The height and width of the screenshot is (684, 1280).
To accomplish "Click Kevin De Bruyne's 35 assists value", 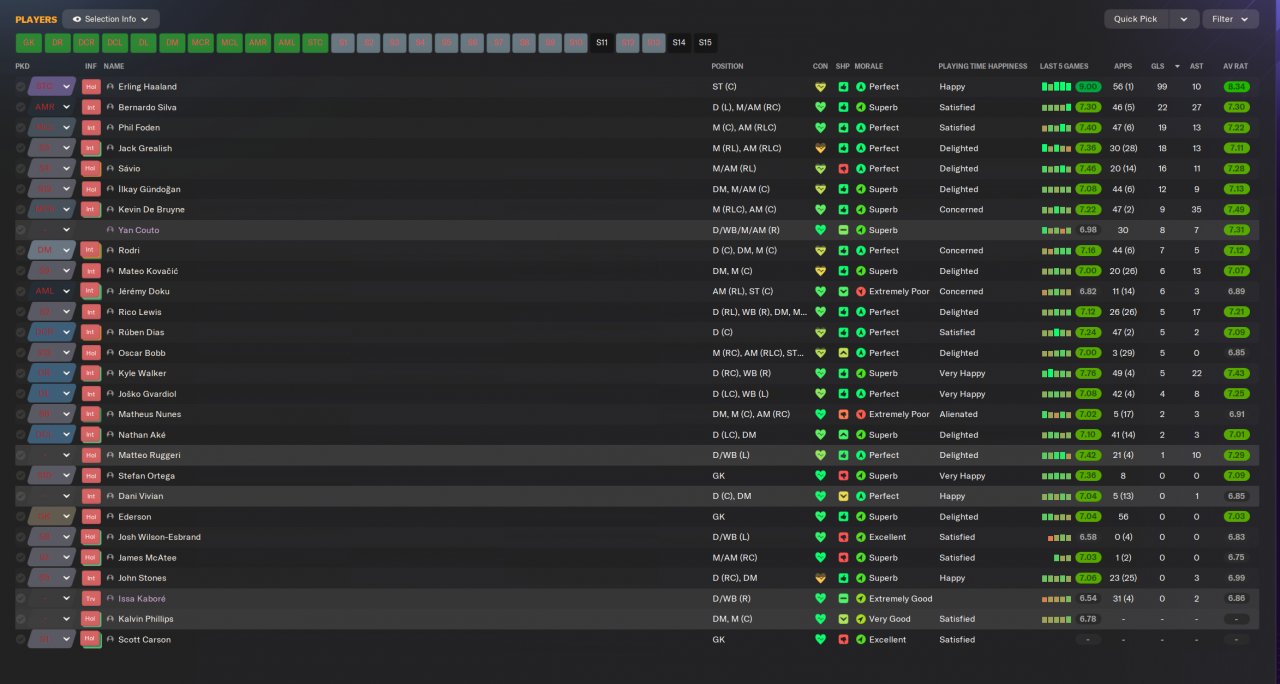I will [1196, 210].
